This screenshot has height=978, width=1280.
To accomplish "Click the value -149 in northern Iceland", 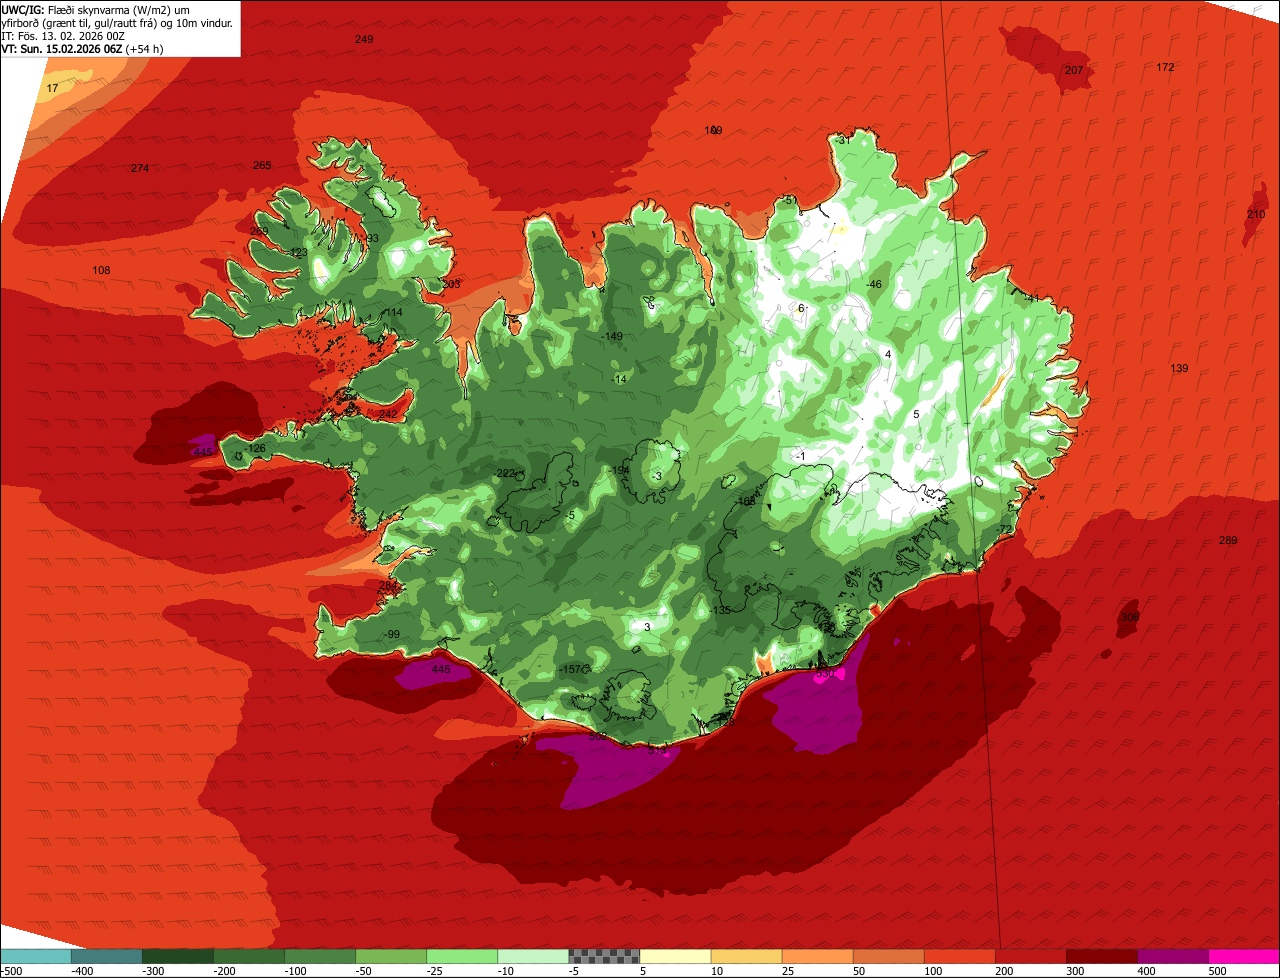I will (612, 336).
